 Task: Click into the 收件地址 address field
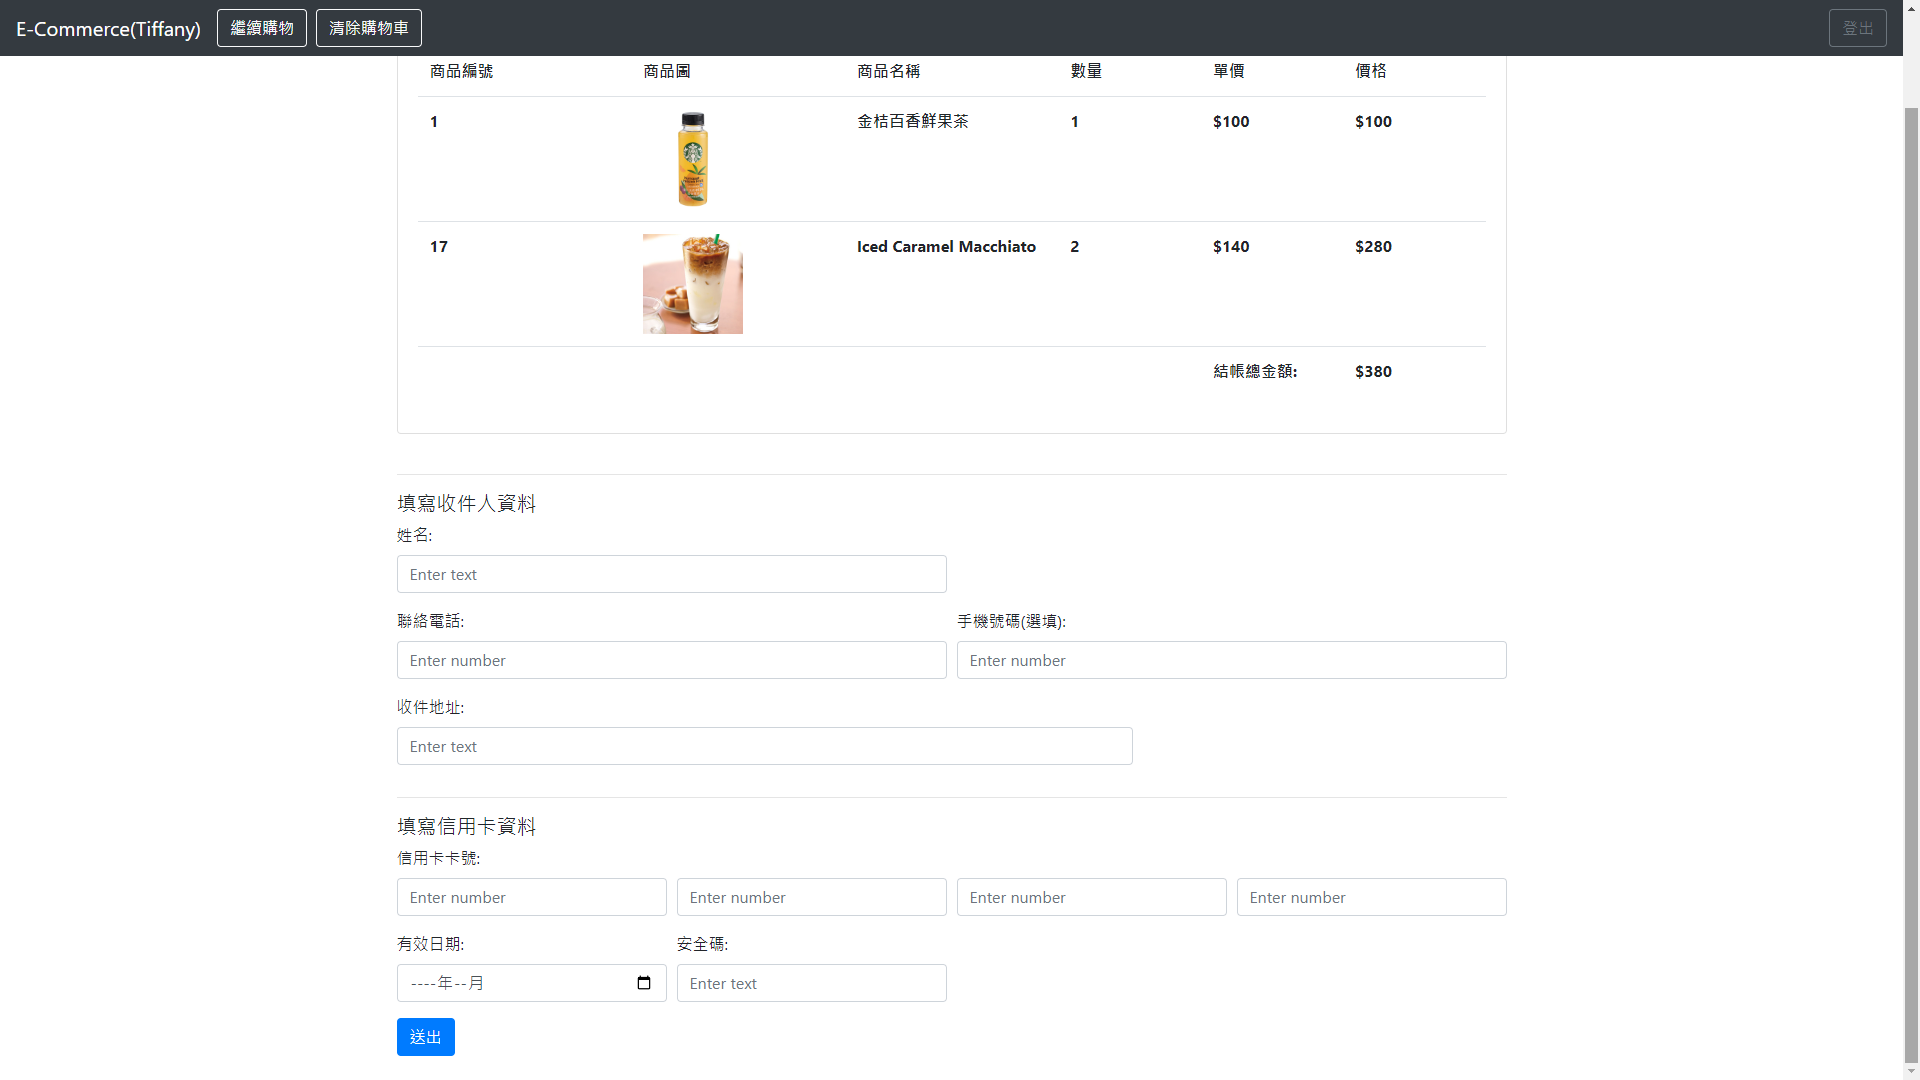pyautogui.click(x=764, y=746)
